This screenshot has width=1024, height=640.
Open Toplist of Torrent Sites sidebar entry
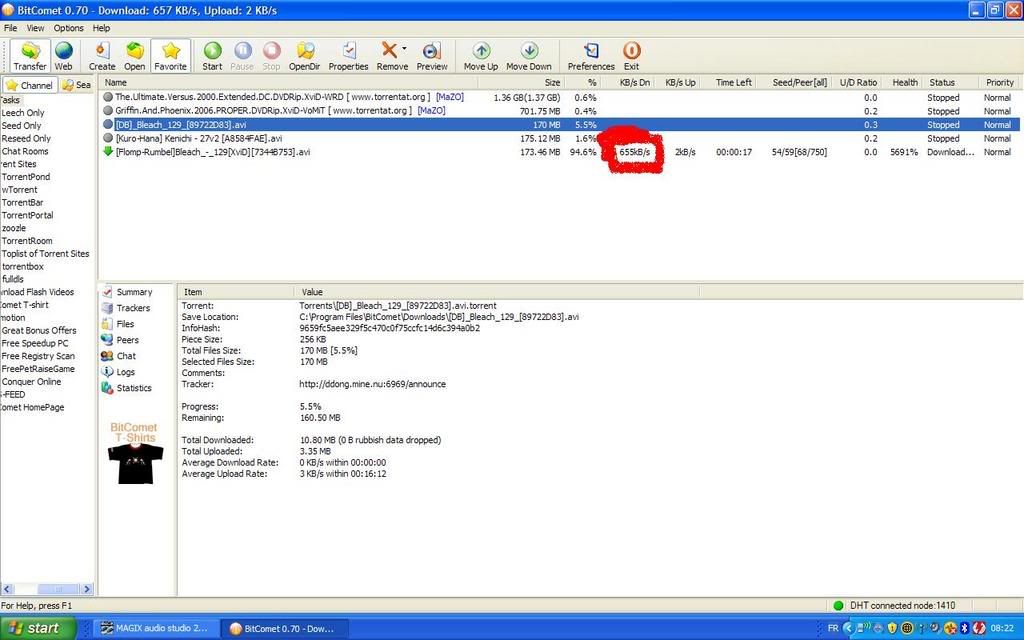click(x=46, y=253)
